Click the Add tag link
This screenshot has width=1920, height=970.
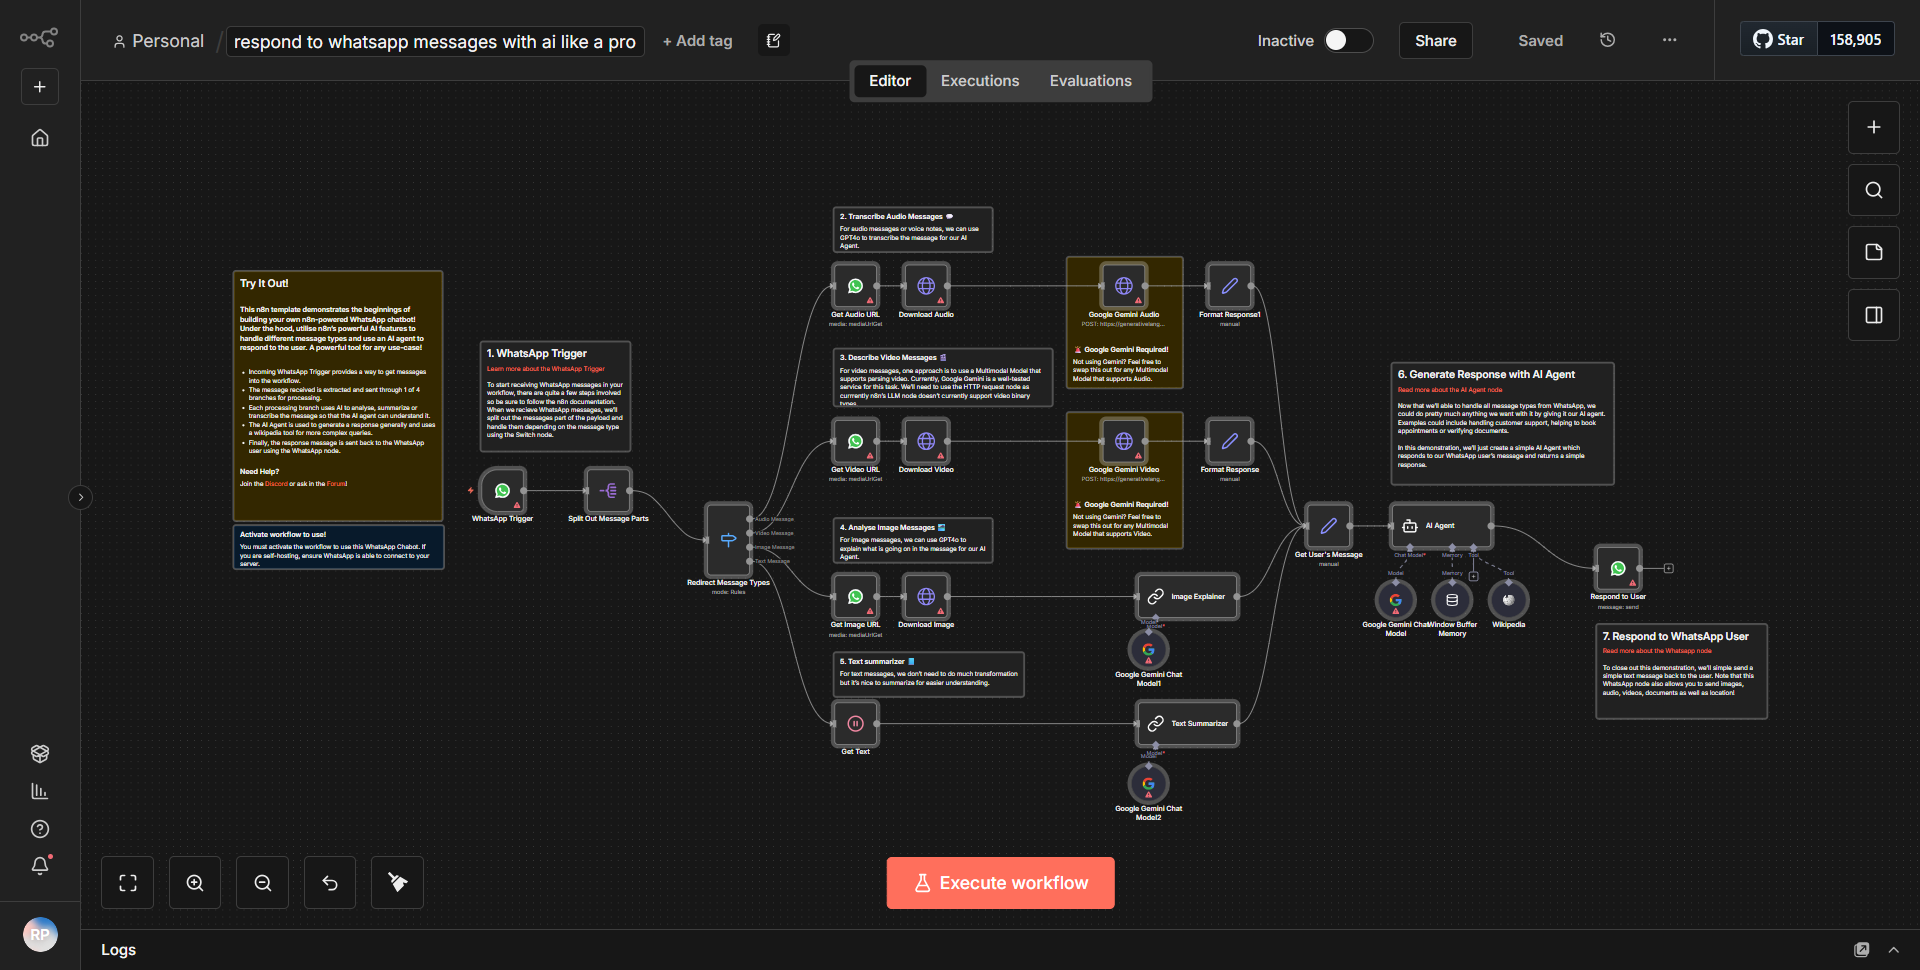pyautogui.click(x=697, y=41)
